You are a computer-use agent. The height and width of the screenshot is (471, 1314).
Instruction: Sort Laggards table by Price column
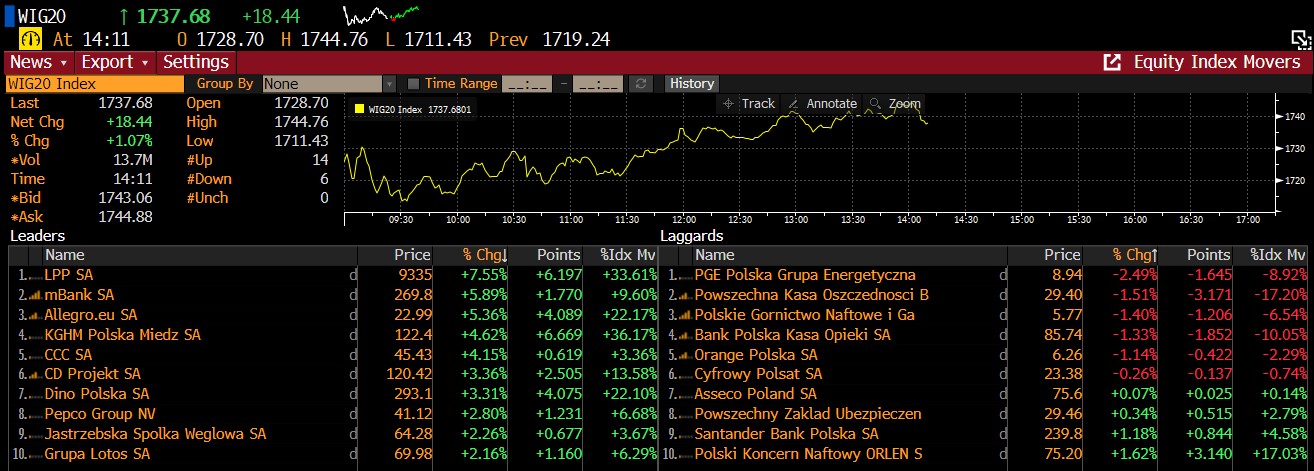(1047, 255)
